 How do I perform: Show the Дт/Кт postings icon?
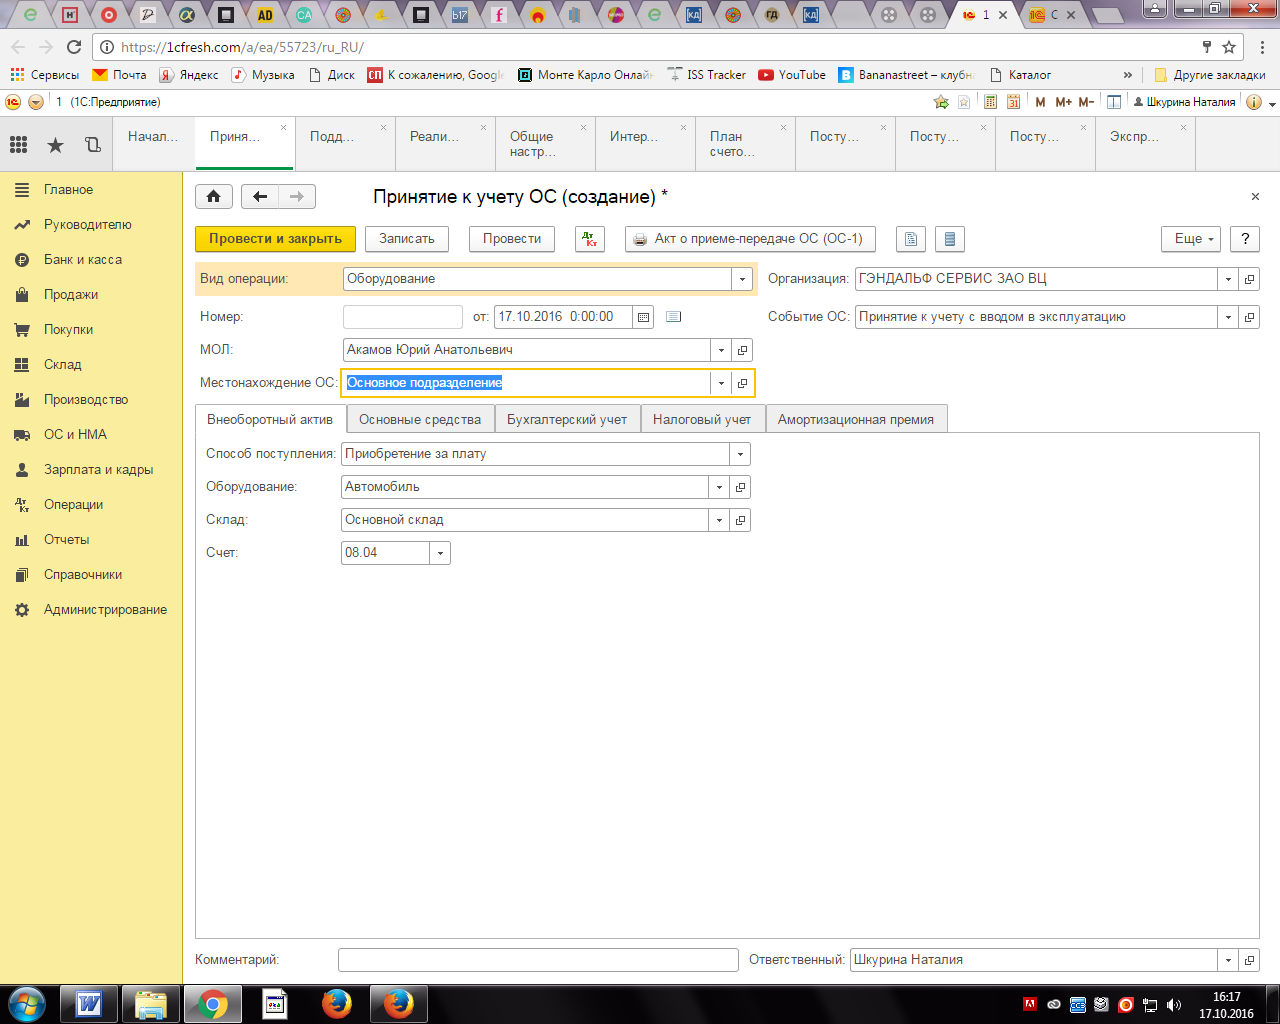point(590,239)
